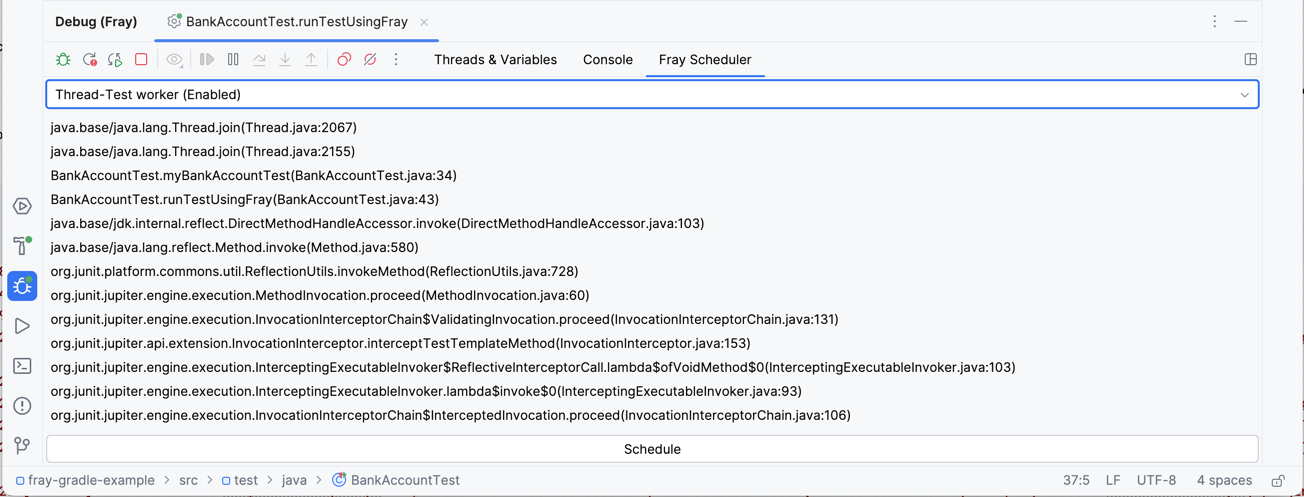1304x497 pixels.
Task: Select the runTestUsingFray(BankAccountTest.java:43) stack frame
Action: 245,199
